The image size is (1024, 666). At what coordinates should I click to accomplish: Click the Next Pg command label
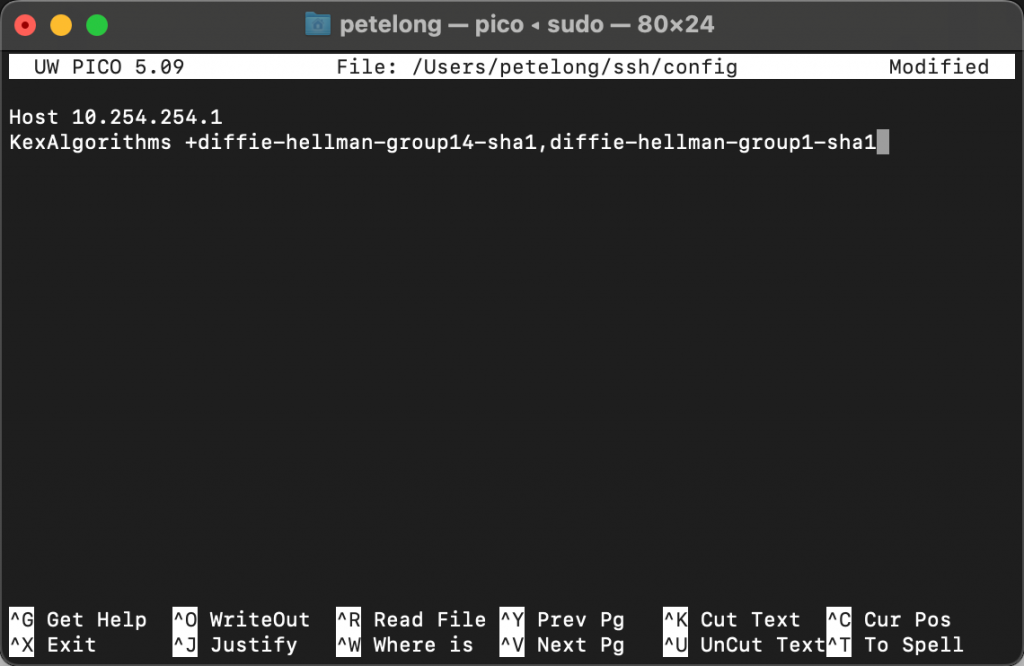pyautogui.click(x=581, y=645)
